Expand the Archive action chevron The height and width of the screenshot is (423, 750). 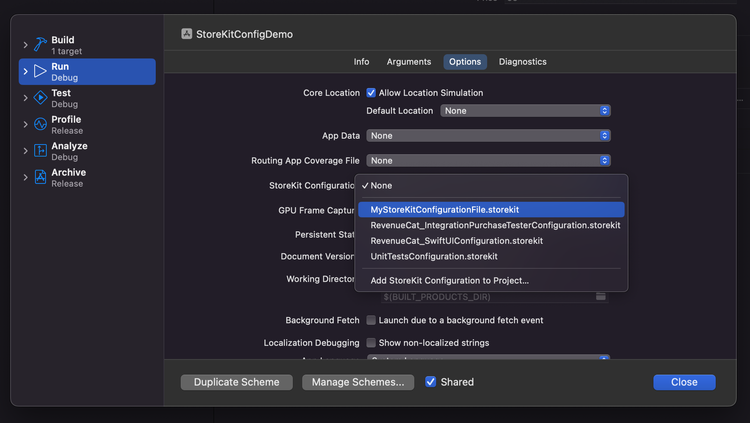click(25, 178)
